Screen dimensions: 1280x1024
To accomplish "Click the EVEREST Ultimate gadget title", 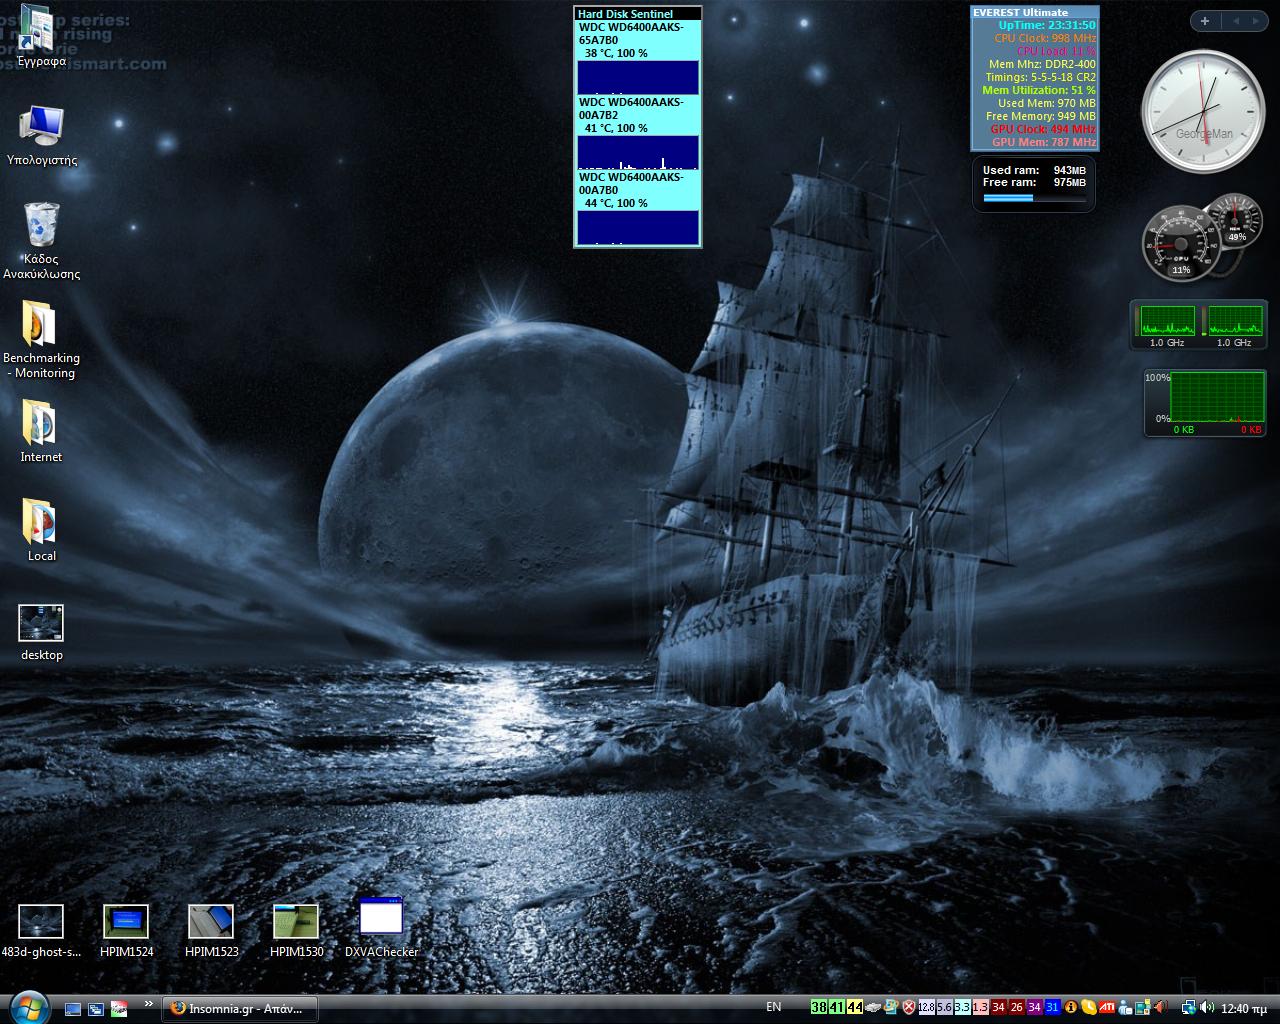I will 1020,12.
